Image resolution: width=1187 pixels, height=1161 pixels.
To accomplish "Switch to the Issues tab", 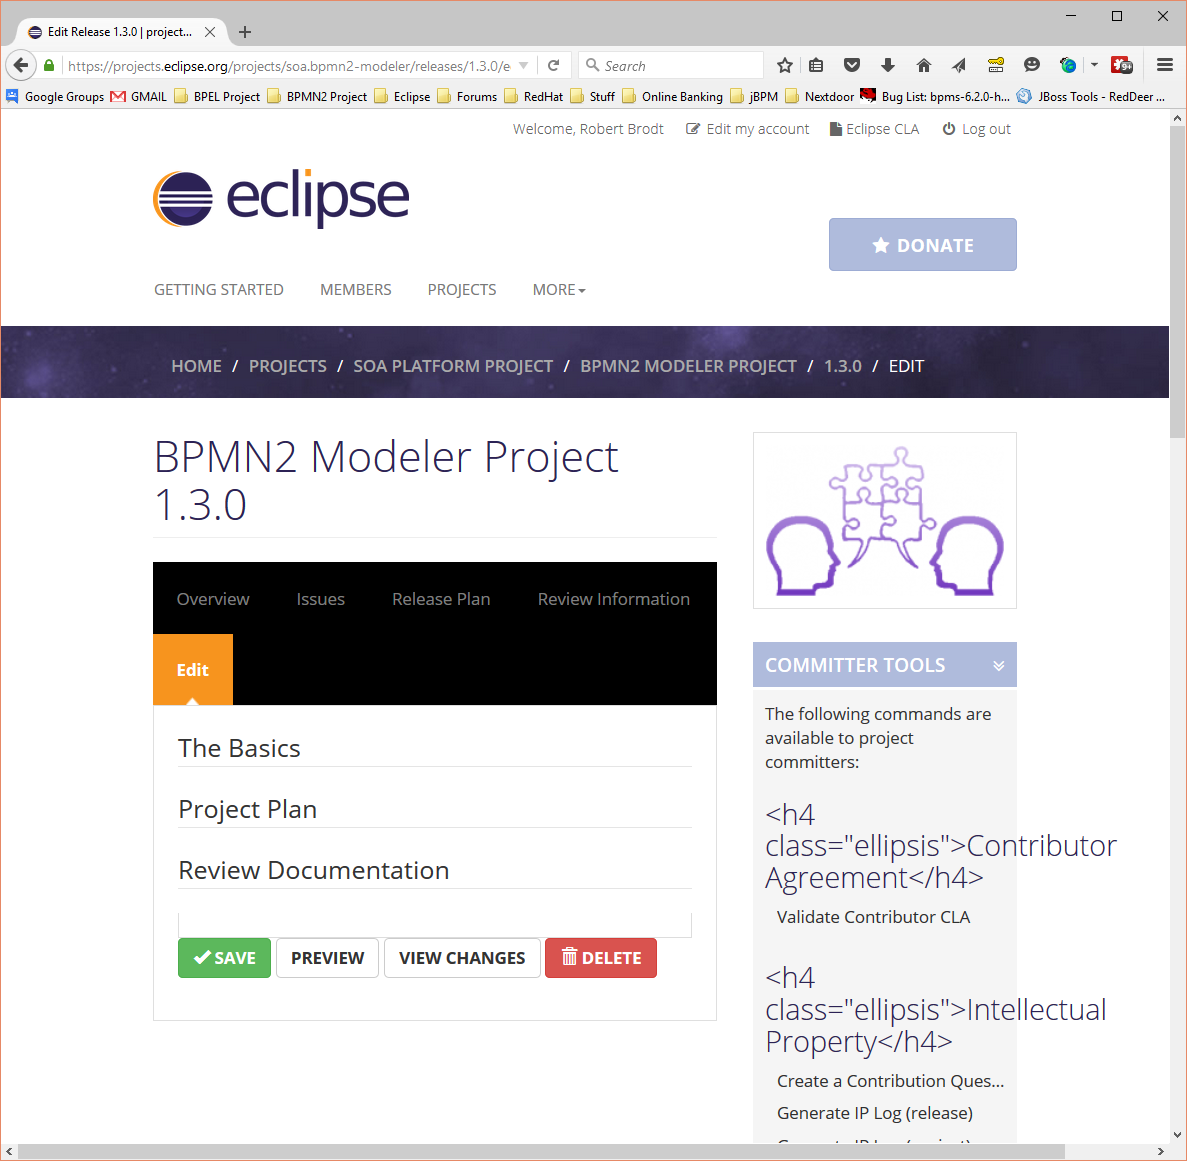I will coord(320,599).
